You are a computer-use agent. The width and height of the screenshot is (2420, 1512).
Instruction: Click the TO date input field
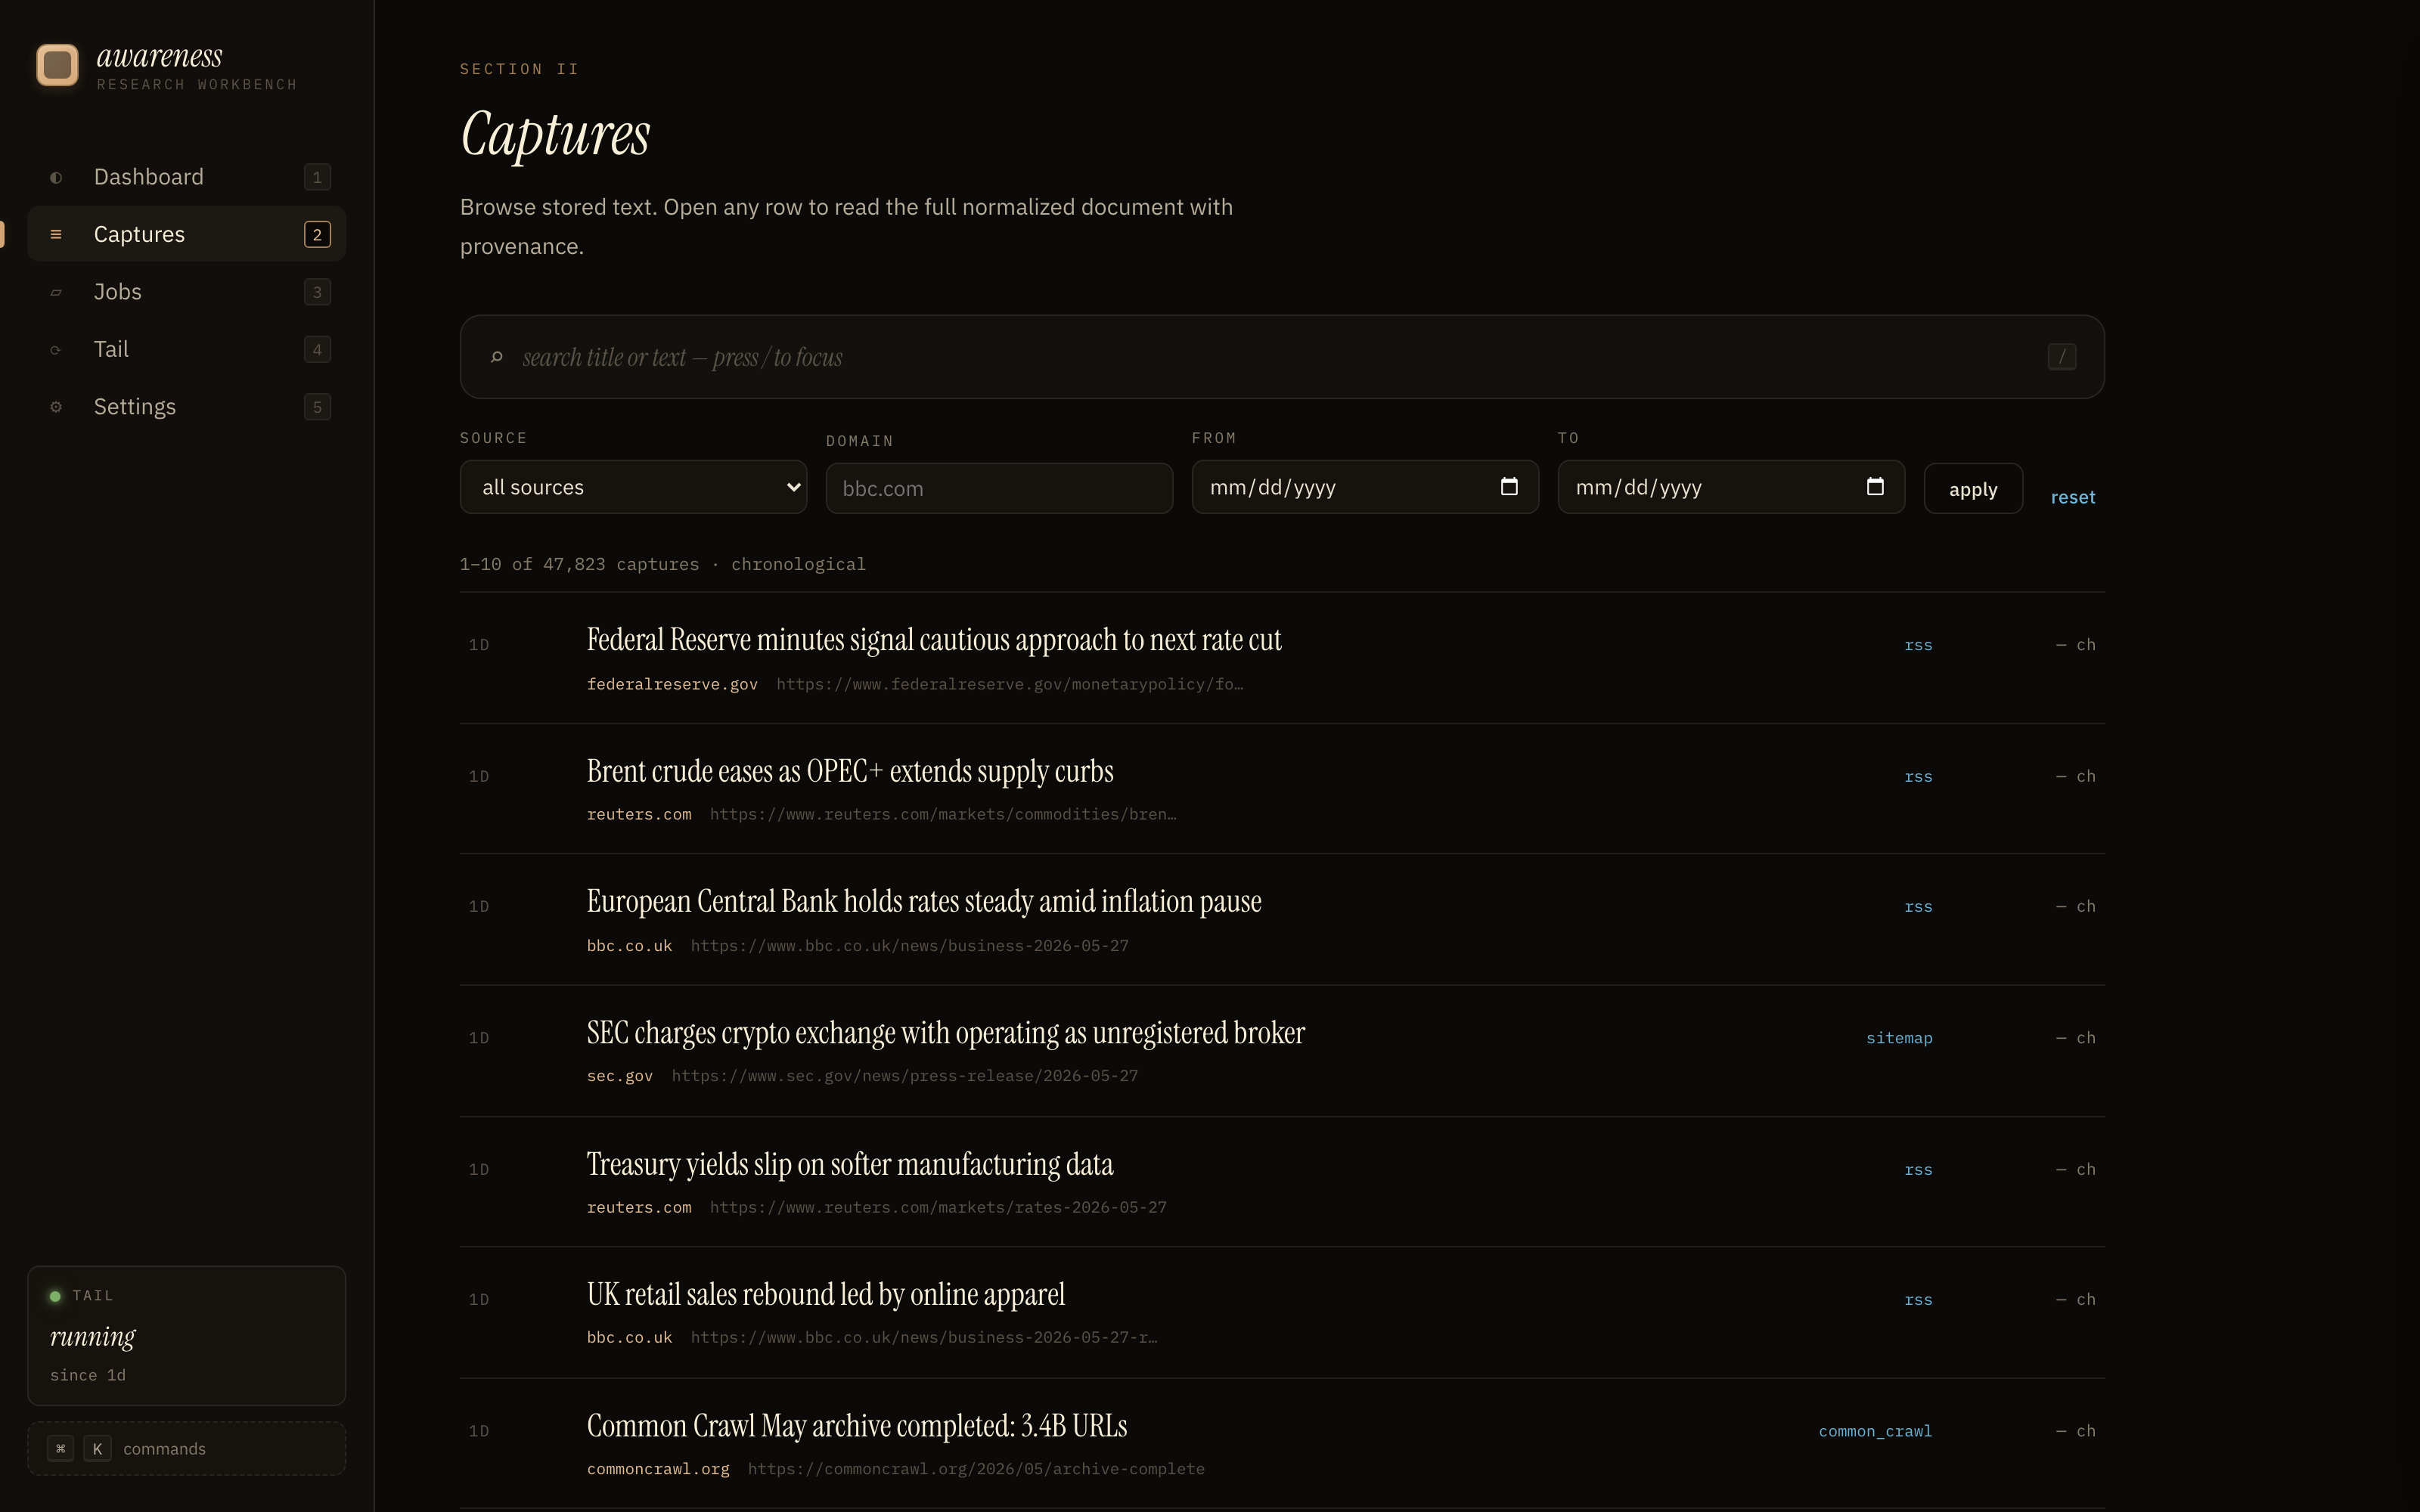pos(1731,487)
